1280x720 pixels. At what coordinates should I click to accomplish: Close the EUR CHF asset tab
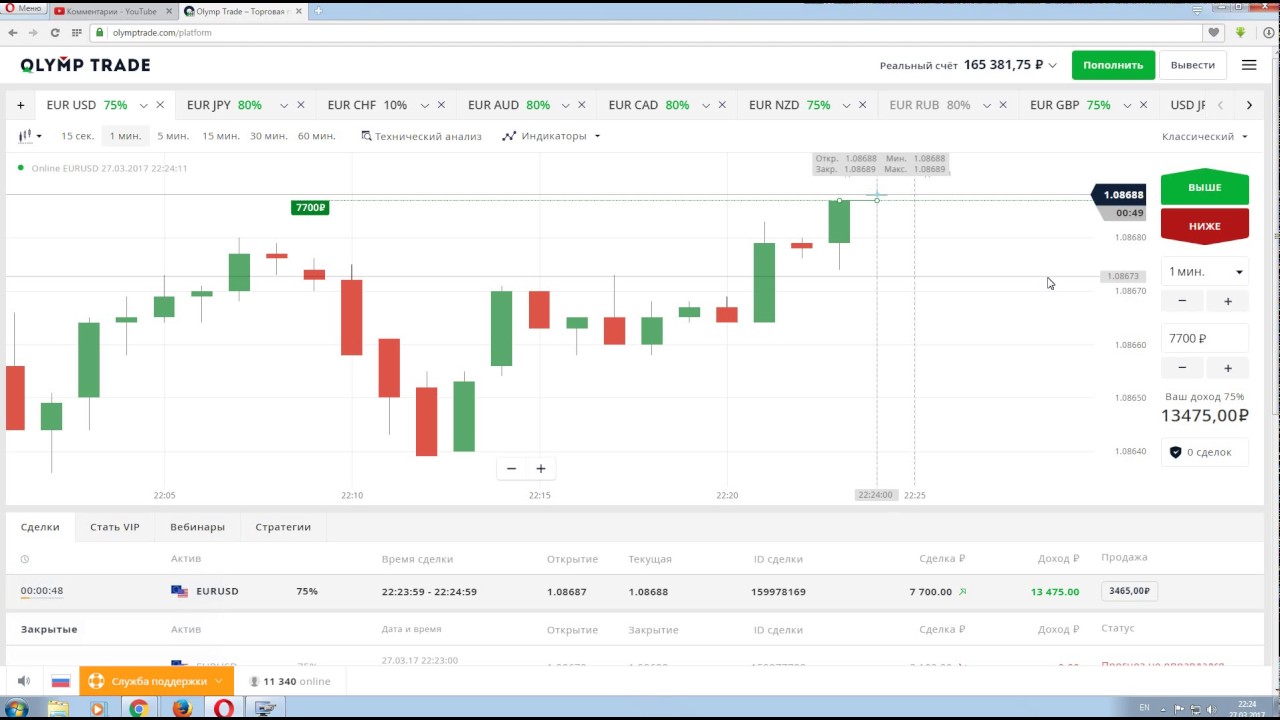pyautogui.click(x=441, y=105)
